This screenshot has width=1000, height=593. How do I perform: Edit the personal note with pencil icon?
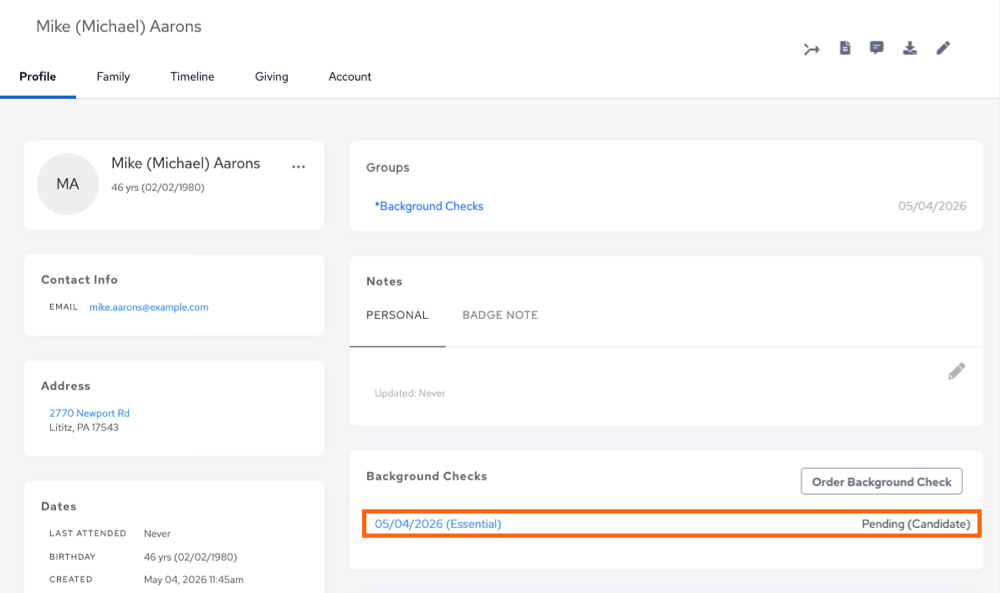(x=957, y=371)
